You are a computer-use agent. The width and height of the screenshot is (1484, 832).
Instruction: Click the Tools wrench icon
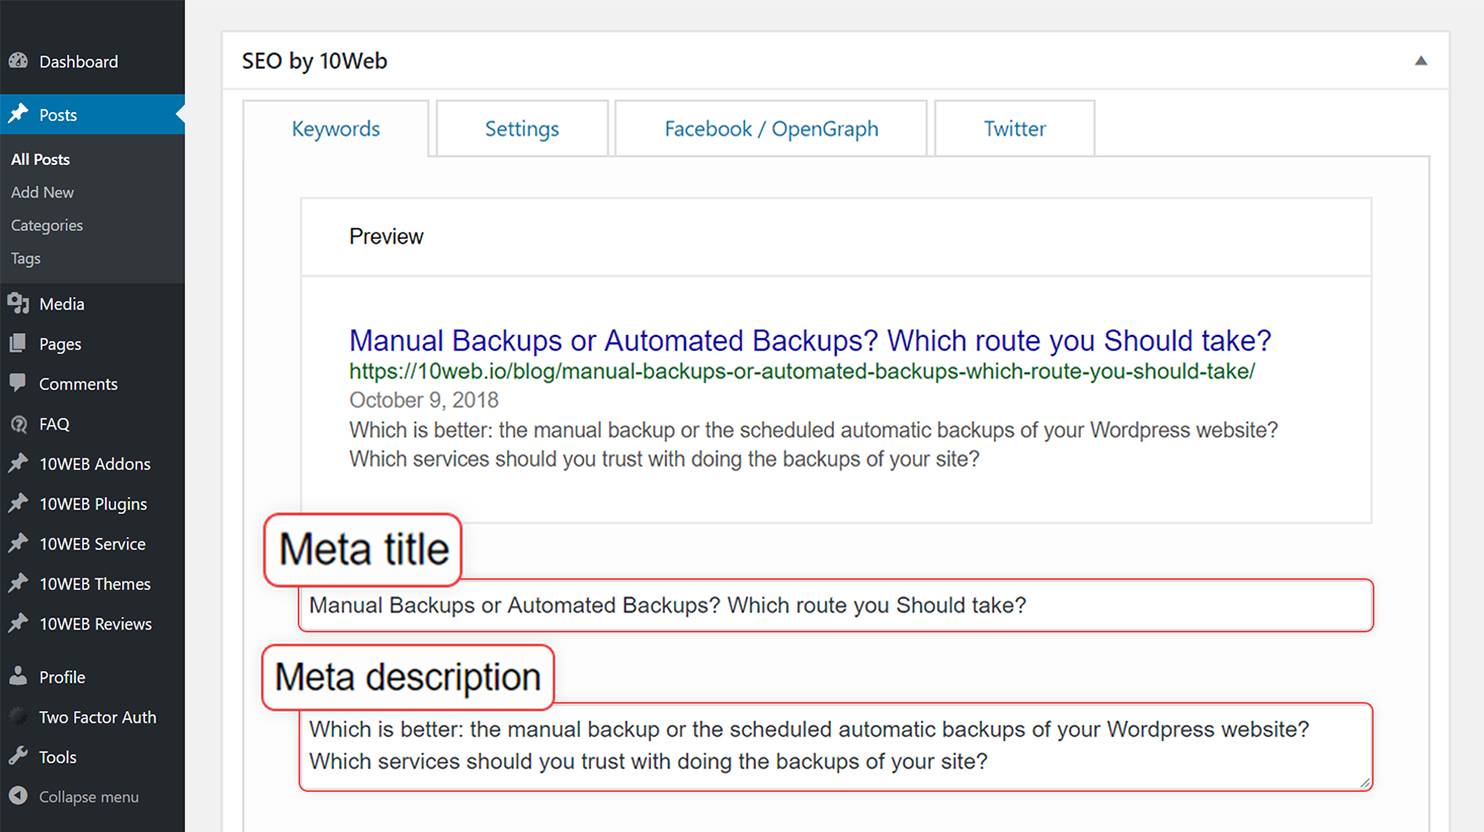[18, 756]
